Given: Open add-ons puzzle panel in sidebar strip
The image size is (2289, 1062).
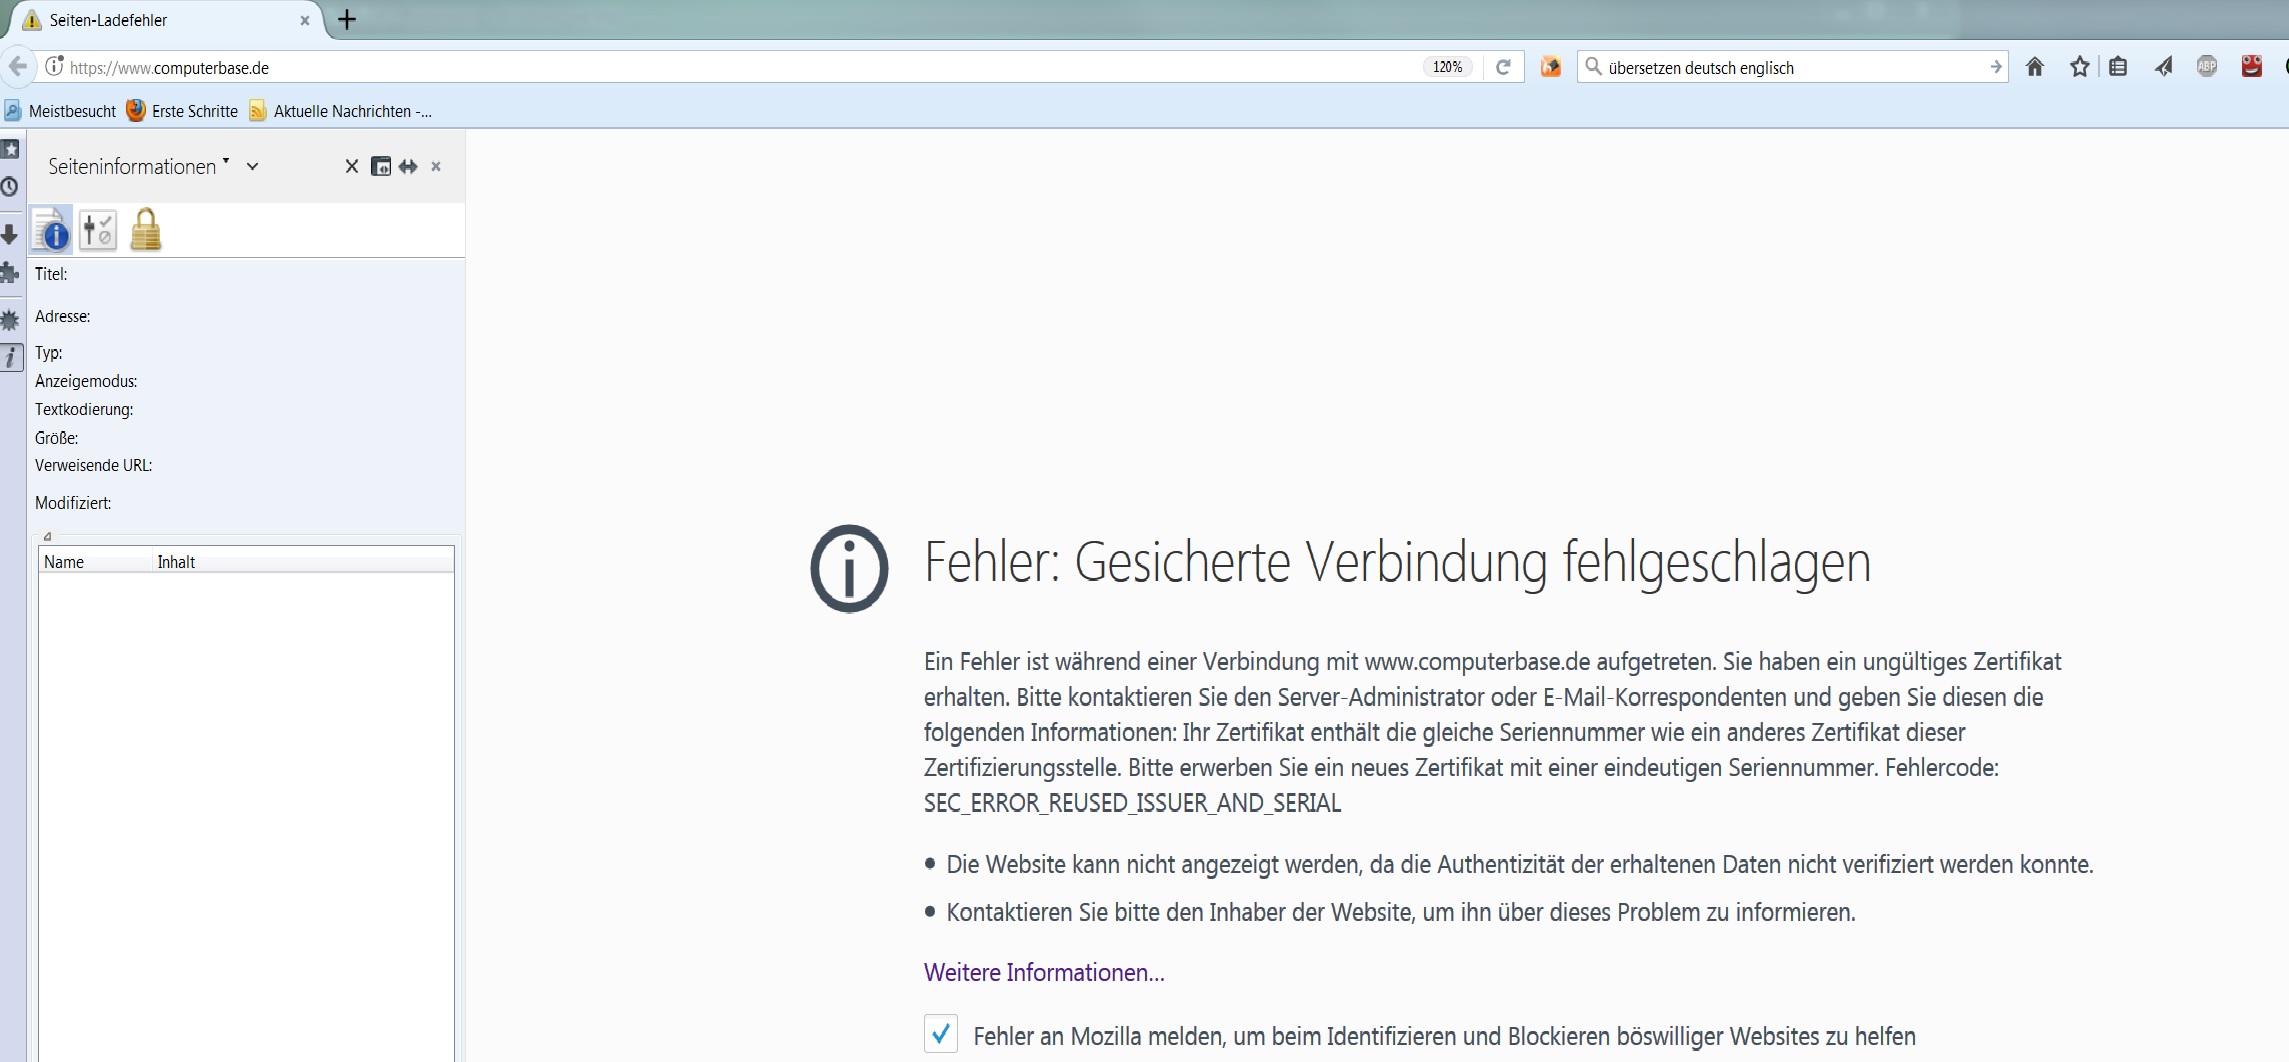Looking at the screenshot, I should pyautogui.click(x=10, y=272).
